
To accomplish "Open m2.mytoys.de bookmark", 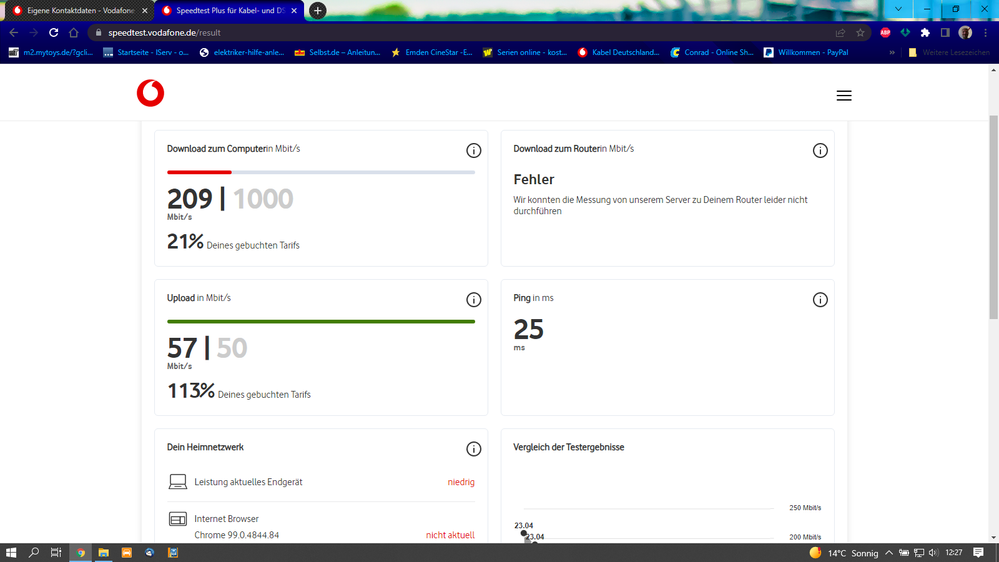I will click(x=50, y=52).
